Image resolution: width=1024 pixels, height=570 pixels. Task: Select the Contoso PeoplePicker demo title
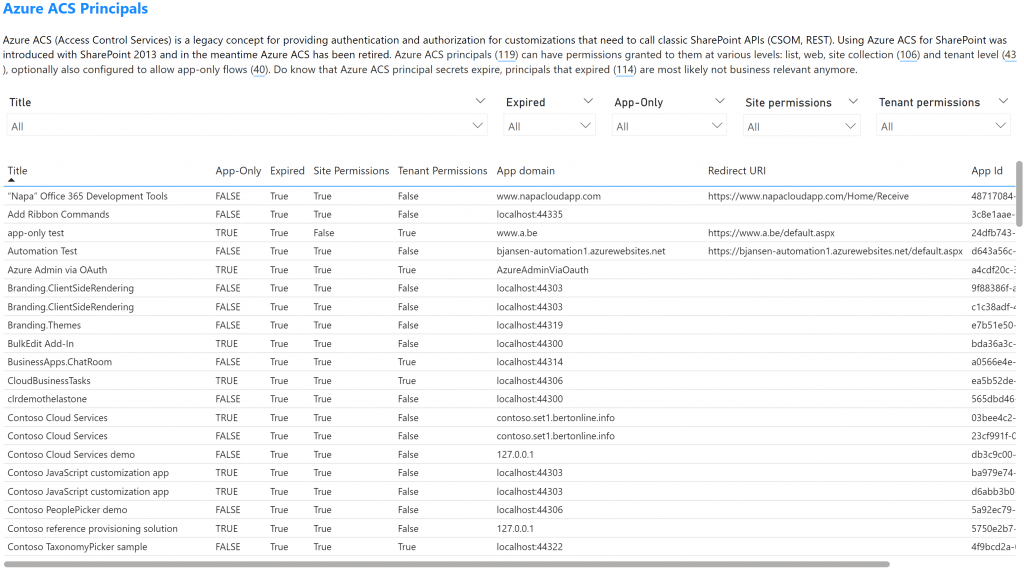click(x=67, y=510)
